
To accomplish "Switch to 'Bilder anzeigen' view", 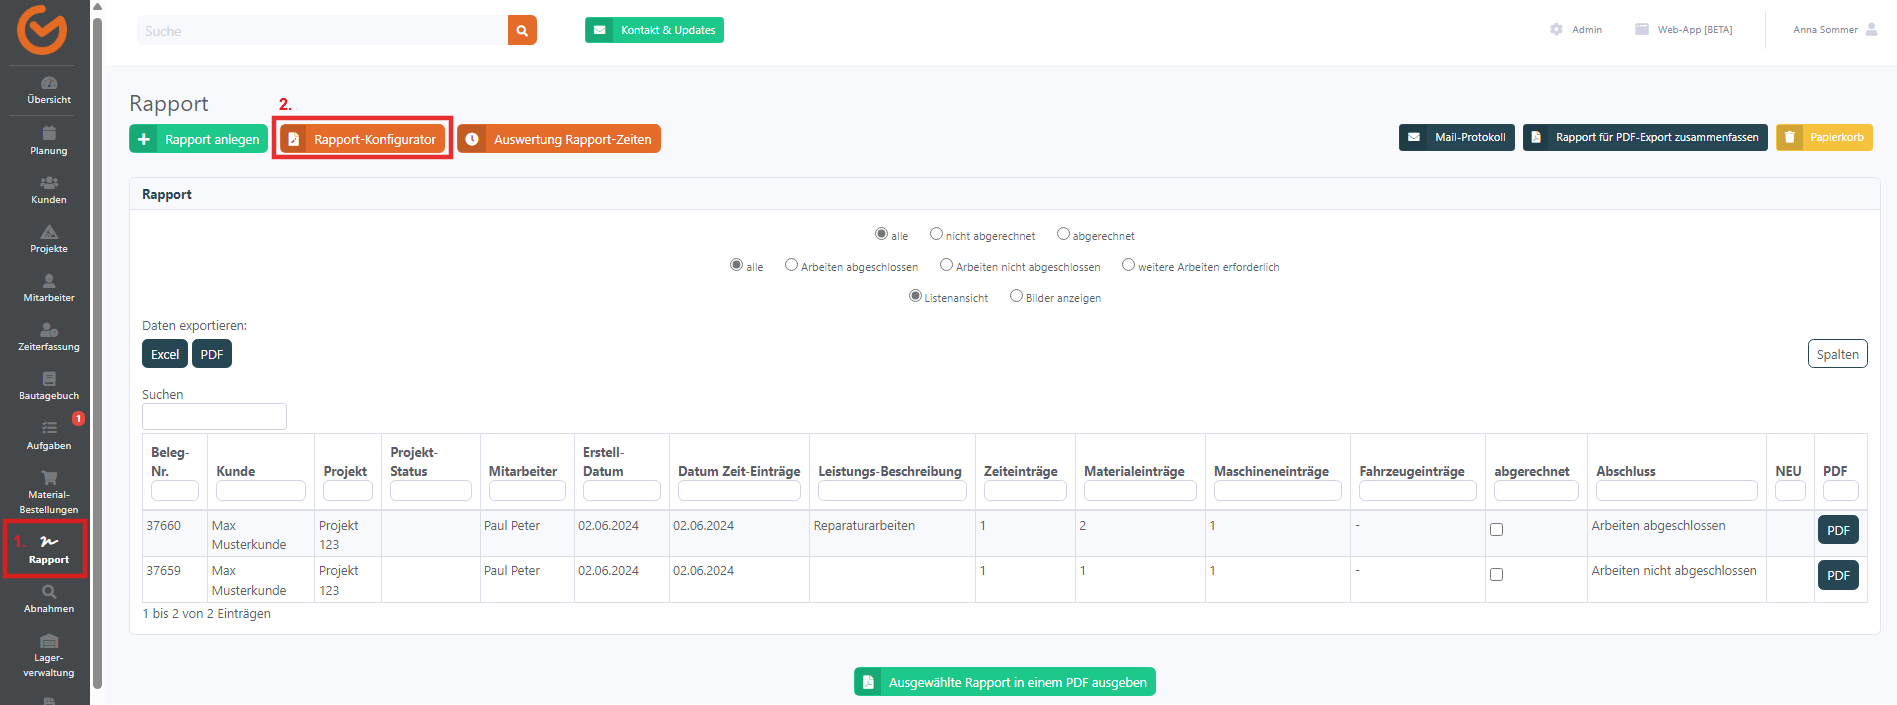I will tap(1016, 296).
